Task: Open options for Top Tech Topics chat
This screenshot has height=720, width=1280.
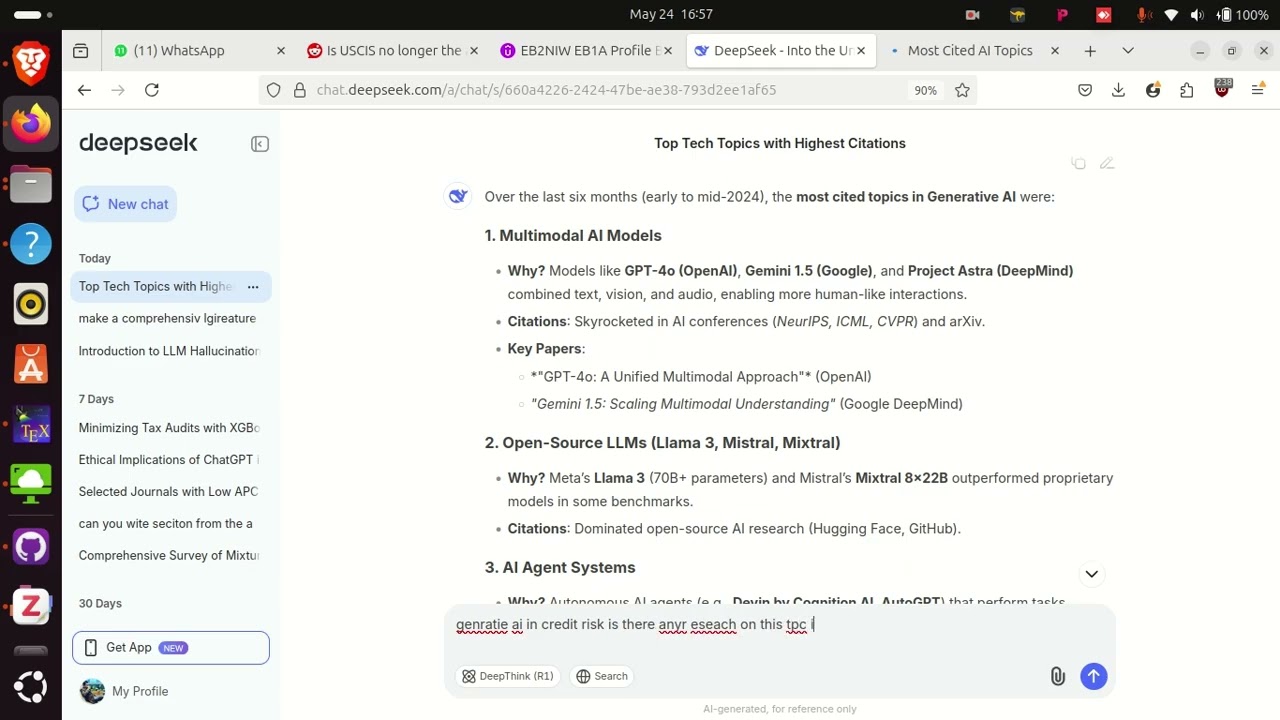Action: point(253,287)
